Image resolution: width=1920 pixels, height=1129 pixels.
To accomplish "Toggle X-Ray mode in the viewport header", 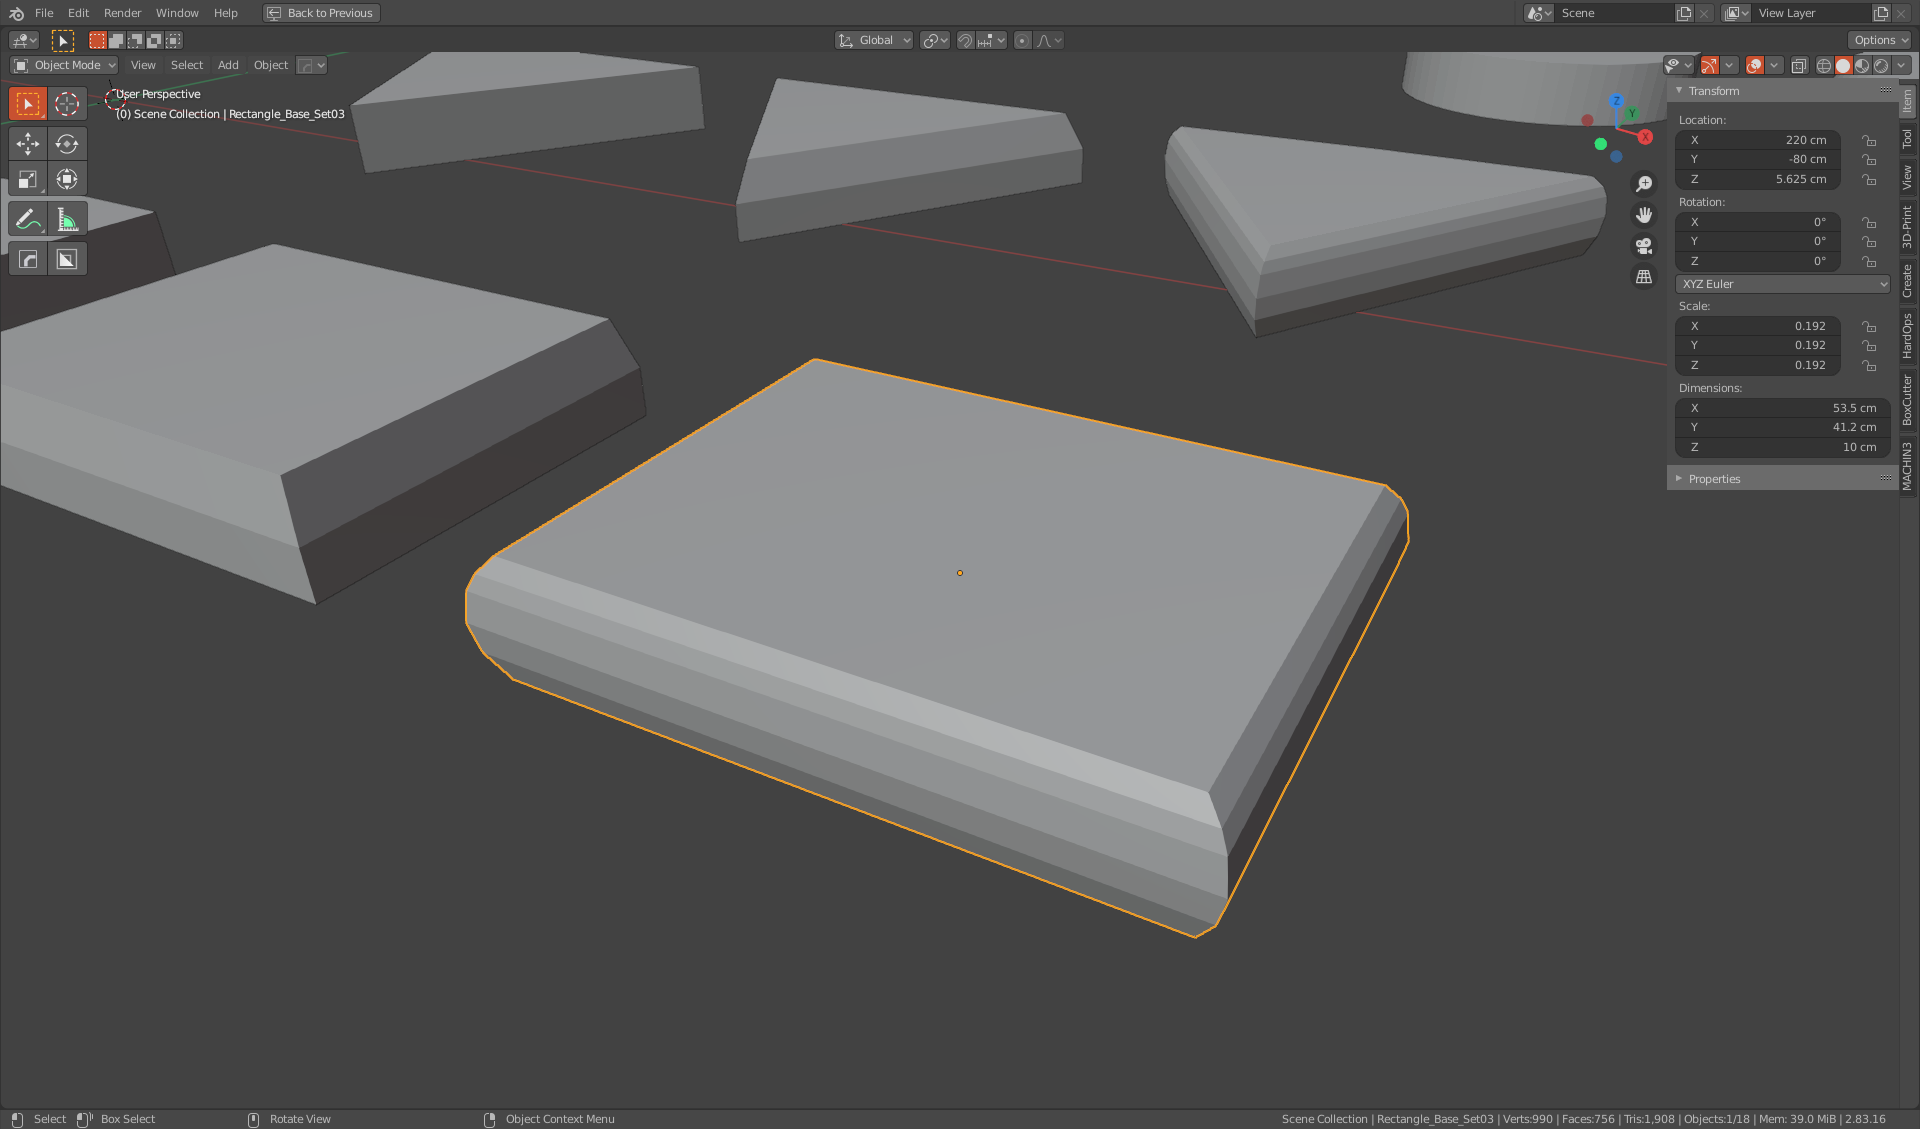I will [x=1800, y=65].
